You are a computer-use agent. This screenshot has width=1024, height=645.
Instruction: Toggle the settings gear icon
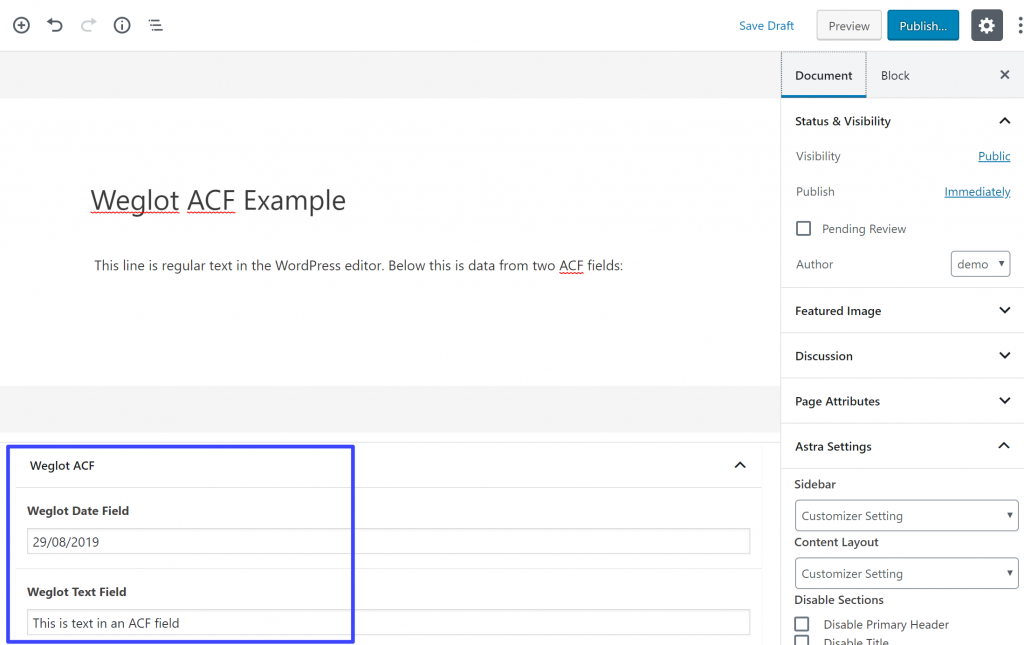tap(987, 25)
